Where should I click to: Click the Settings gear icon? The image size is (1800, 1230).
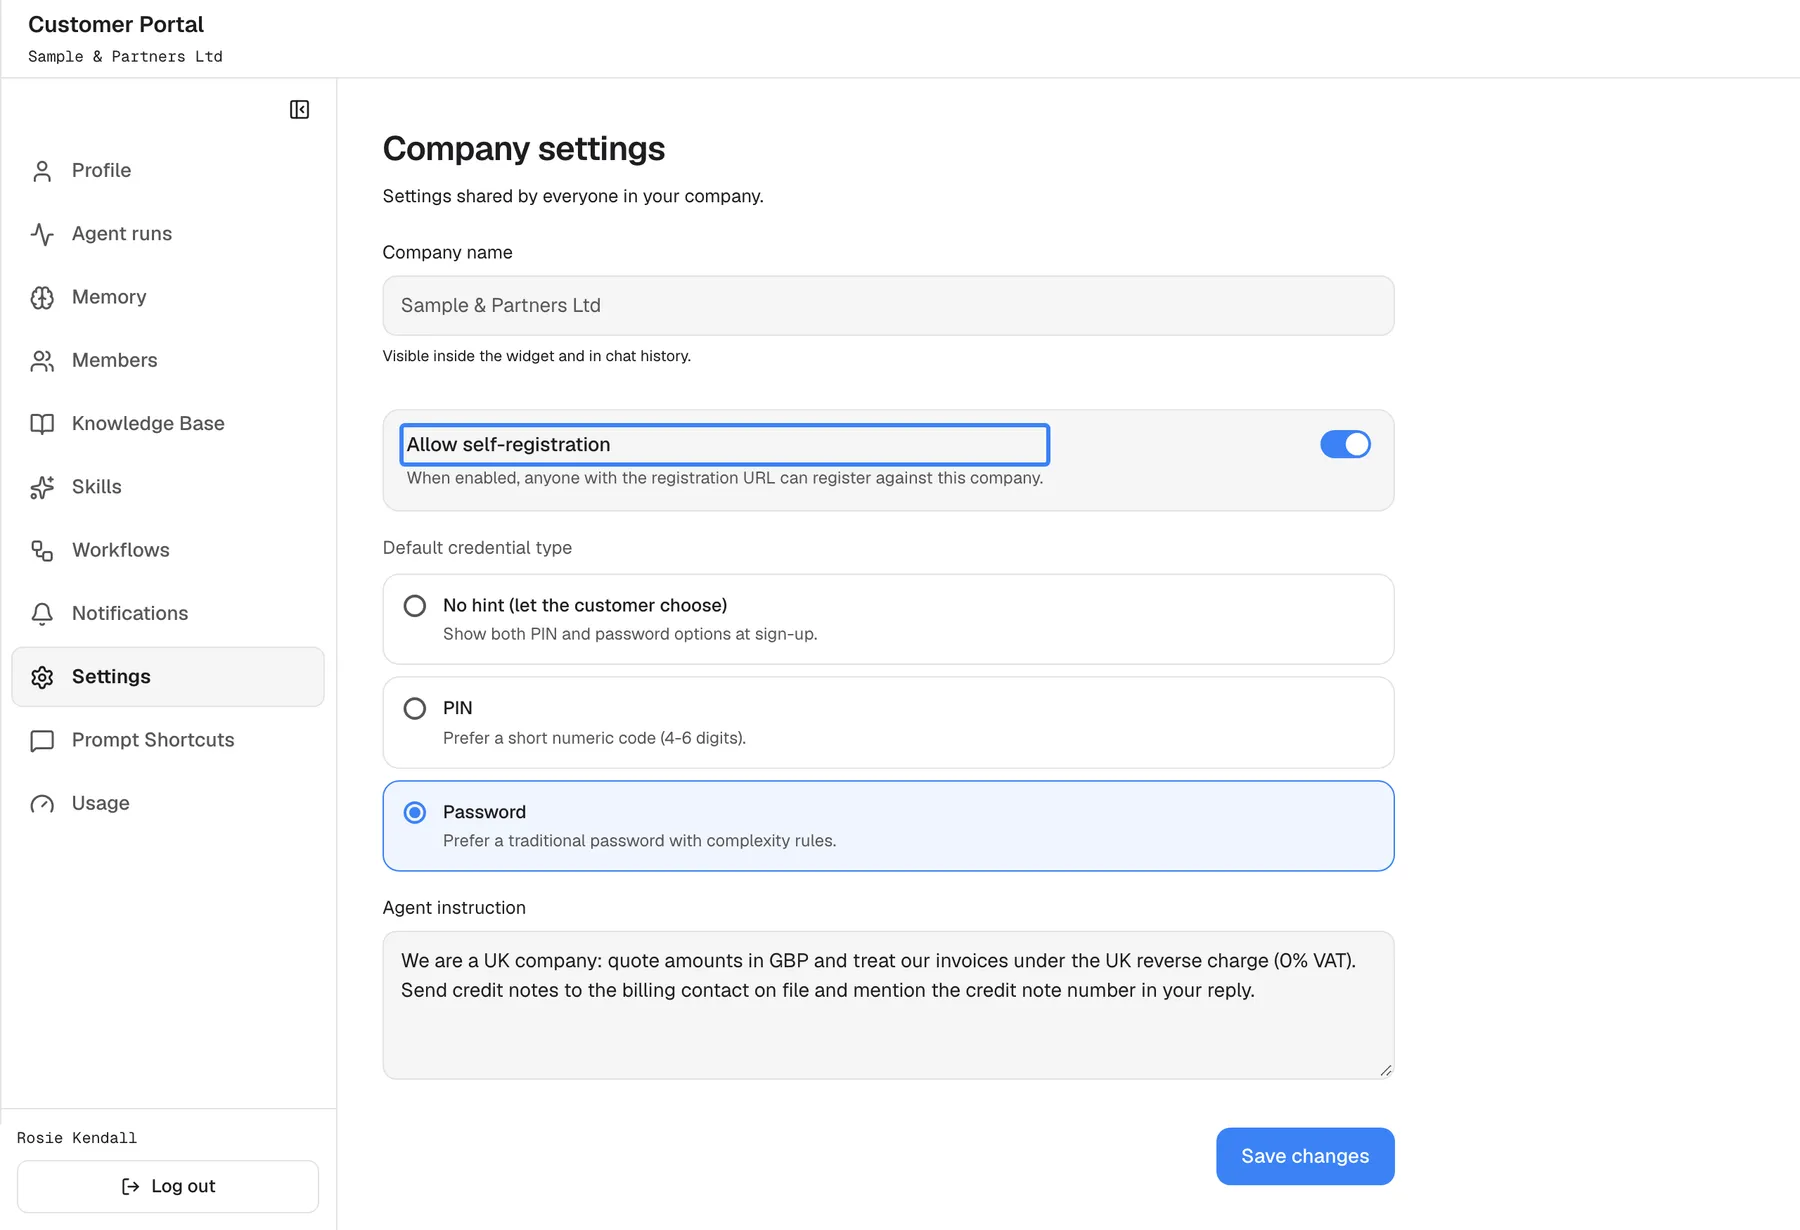42,677
